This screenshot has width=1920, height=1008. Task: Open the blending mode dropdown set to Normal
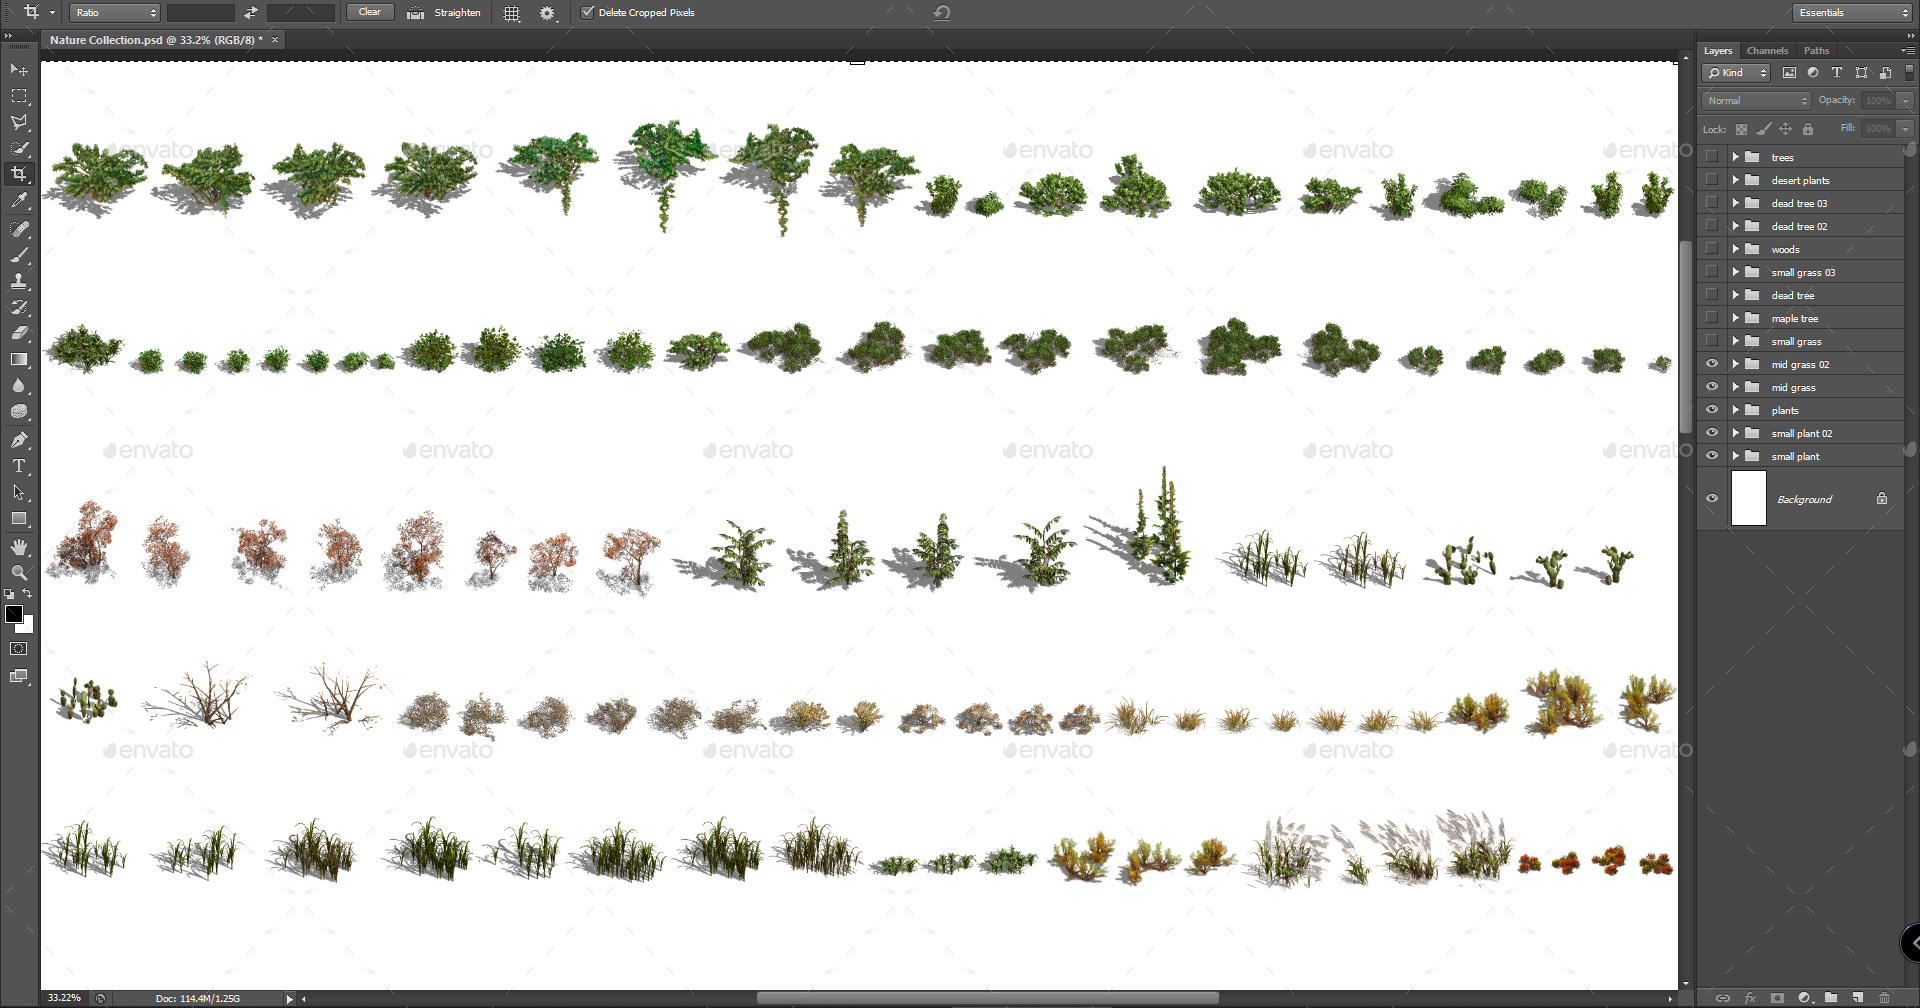[x=1755, y=100]
